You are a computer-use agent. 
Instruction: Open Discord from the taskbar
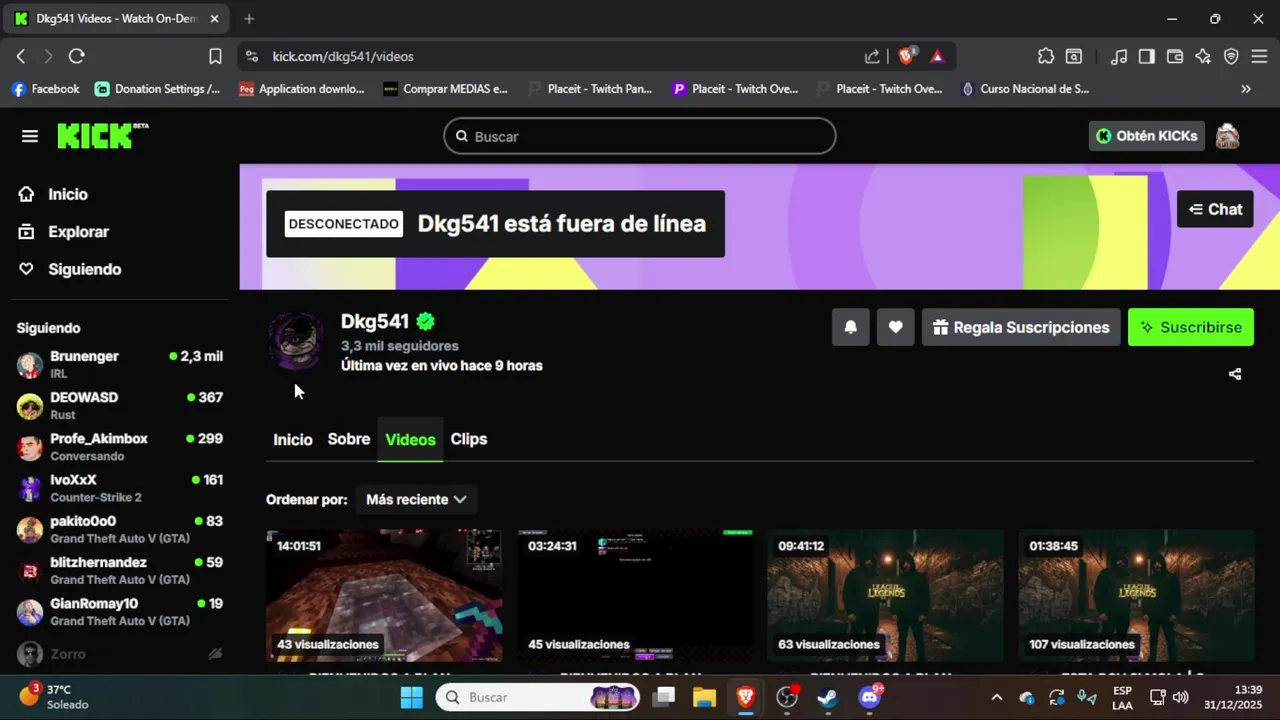point(870,697)
